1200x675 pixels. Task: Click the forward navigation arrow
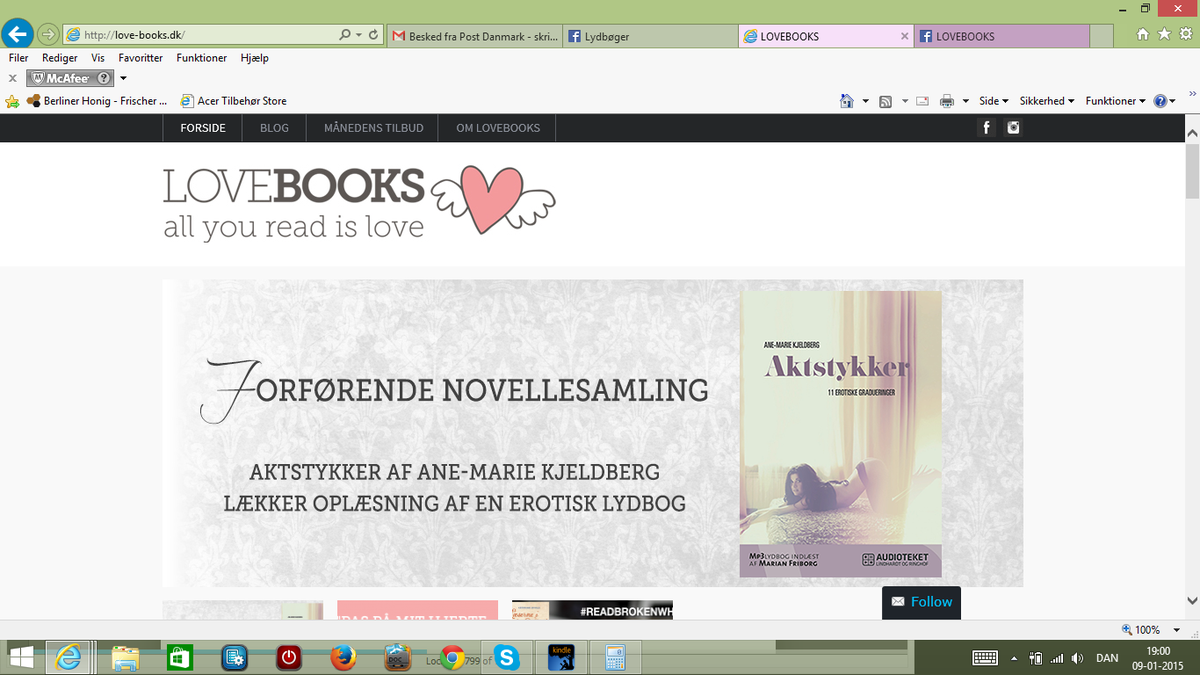coord(47,35)
